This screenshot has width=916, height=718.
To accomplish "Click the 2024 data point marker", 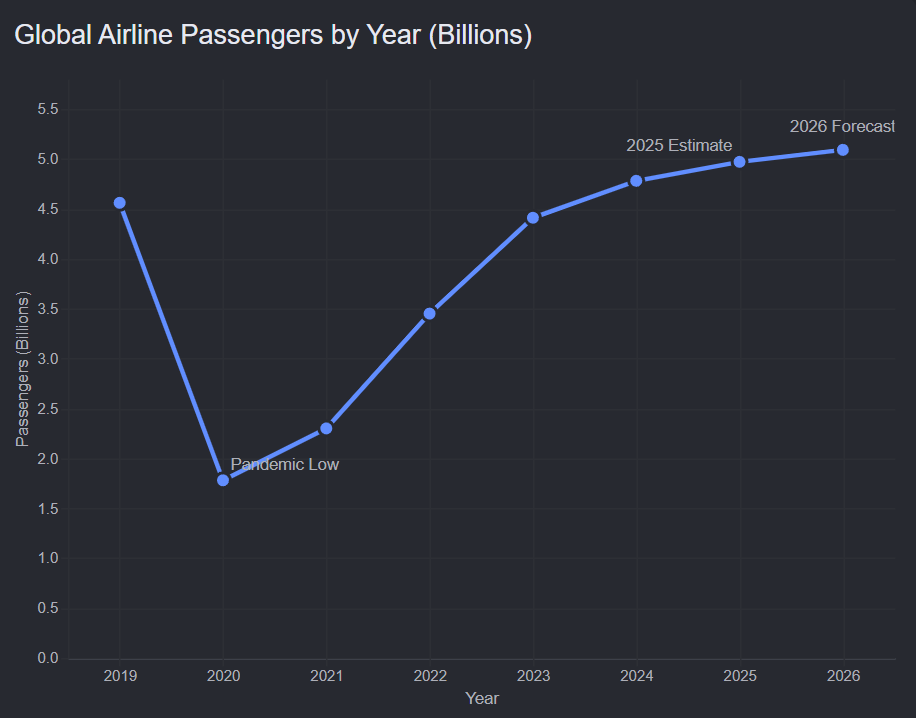I will point(636,181).
